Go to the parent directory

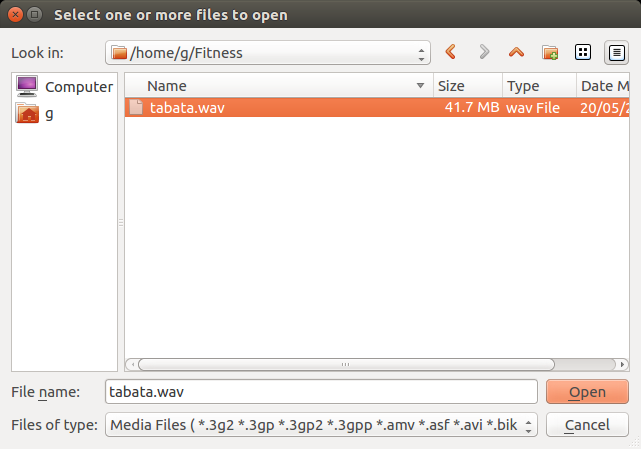516,52
